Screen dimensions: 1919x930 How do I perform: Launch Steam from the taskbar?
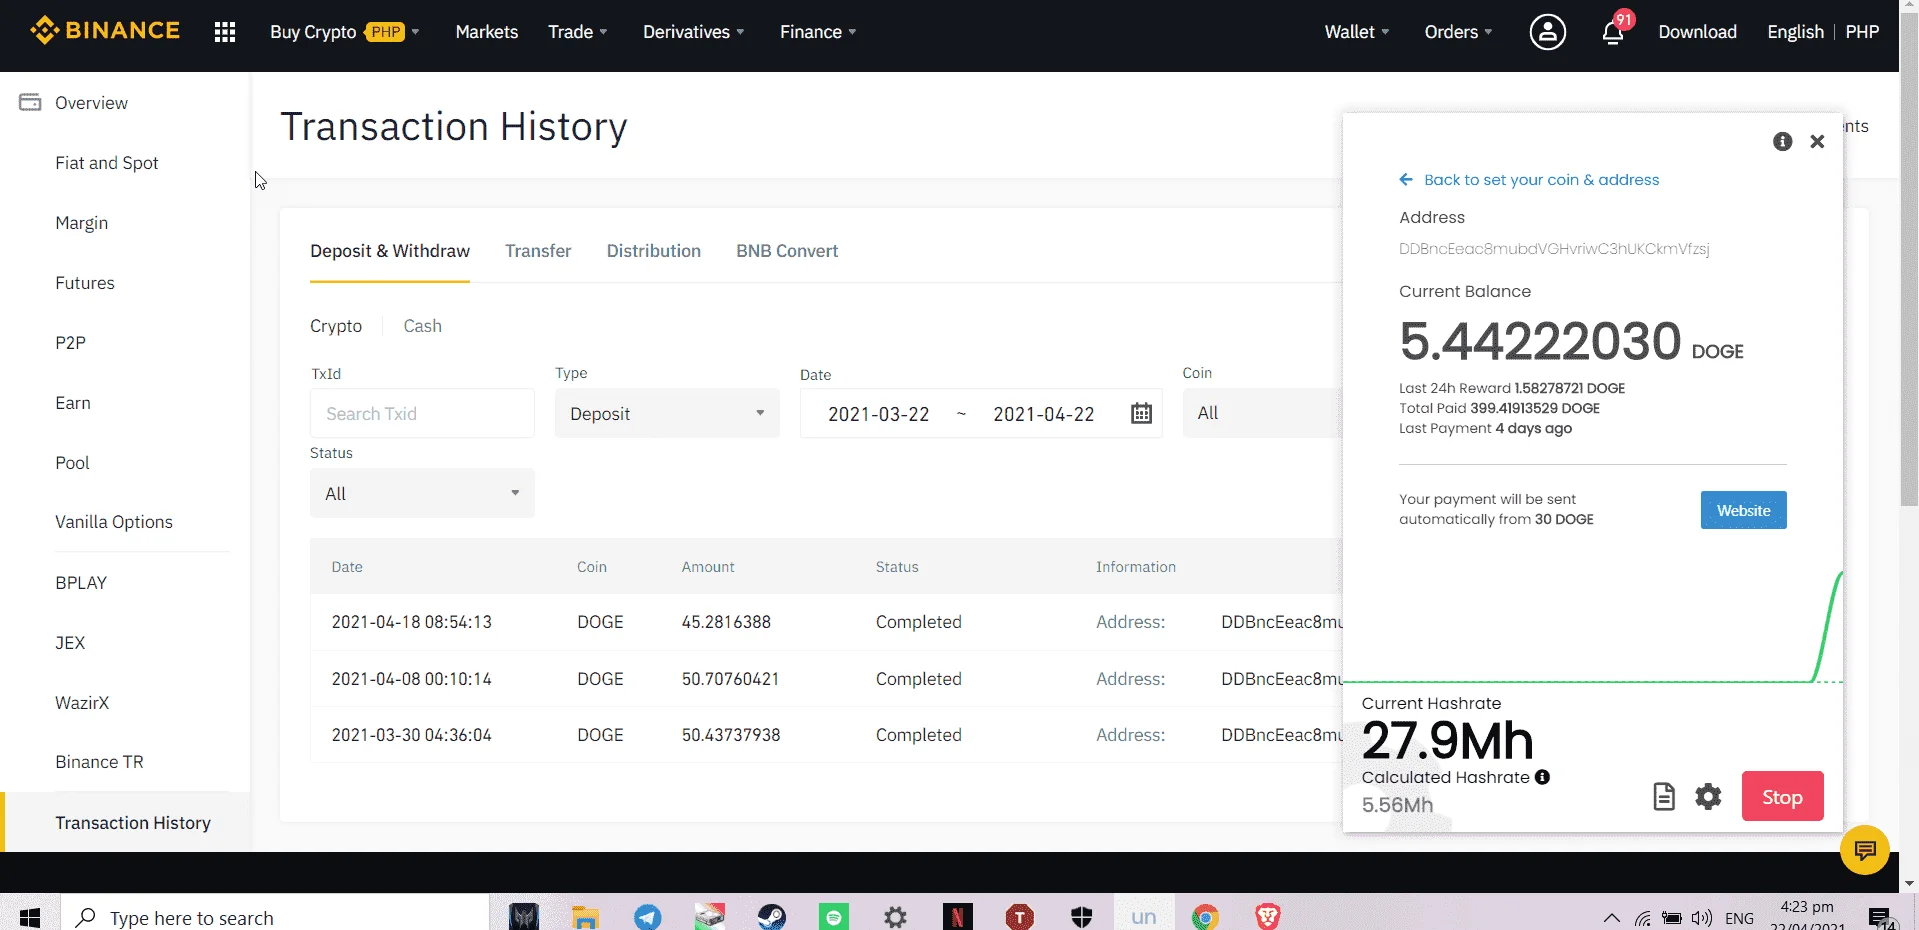(771, 916)
